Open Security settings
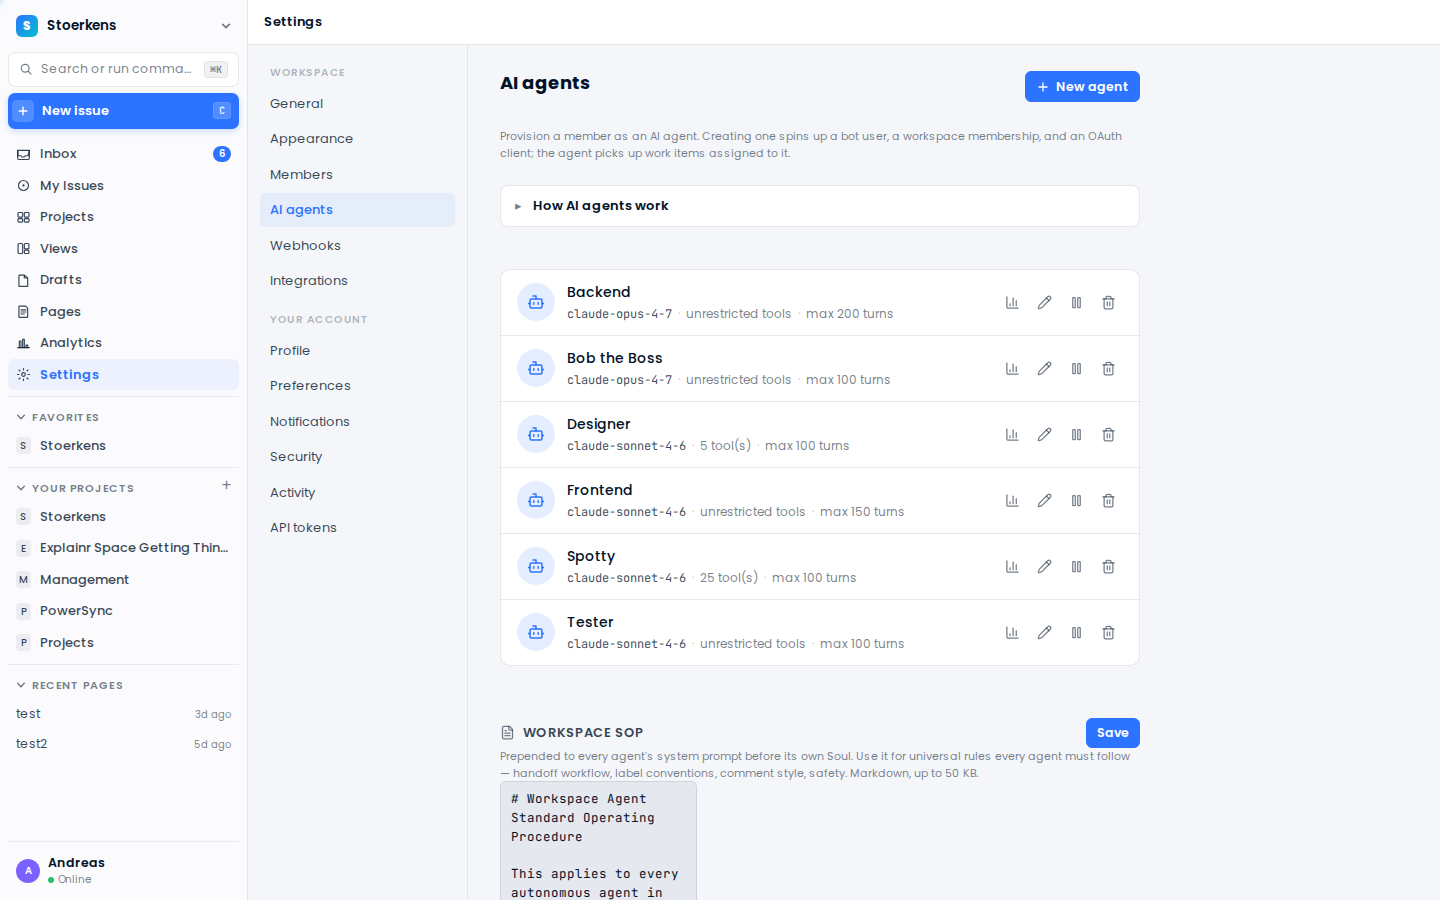This screenshot has width=1440, height=900. (357, 457)
